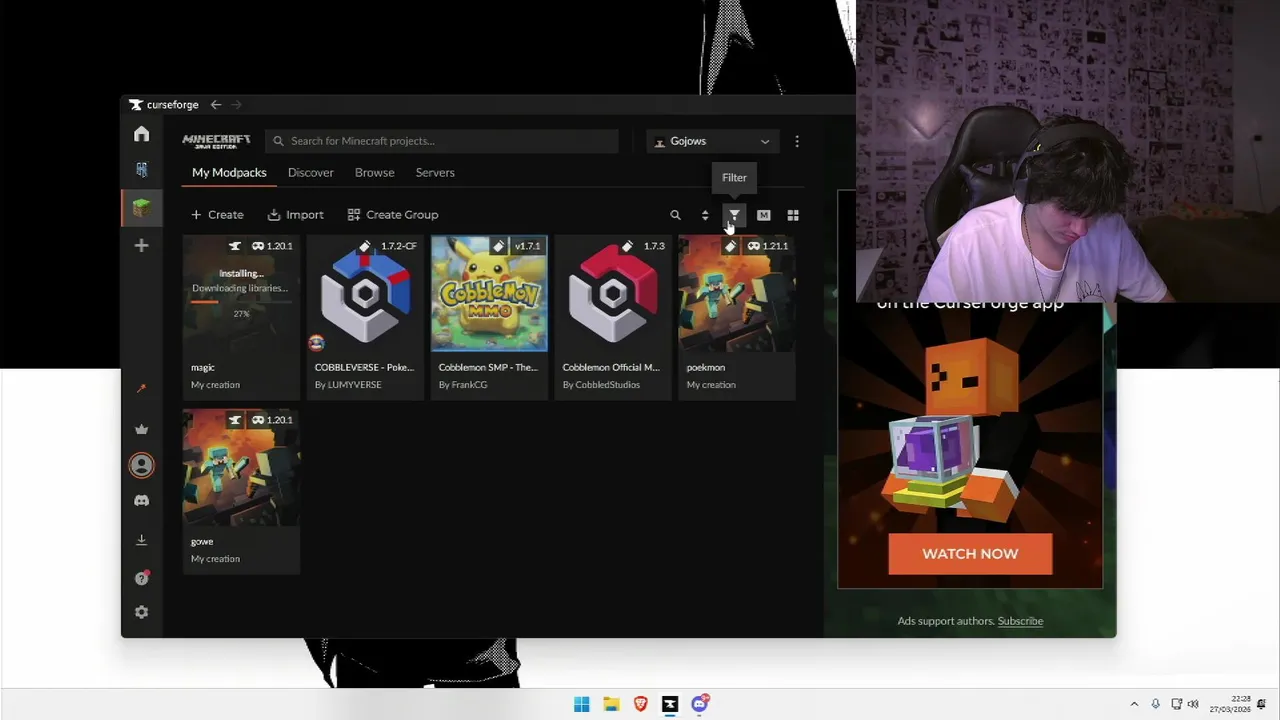Switch to grid view icon

point(793,215)
